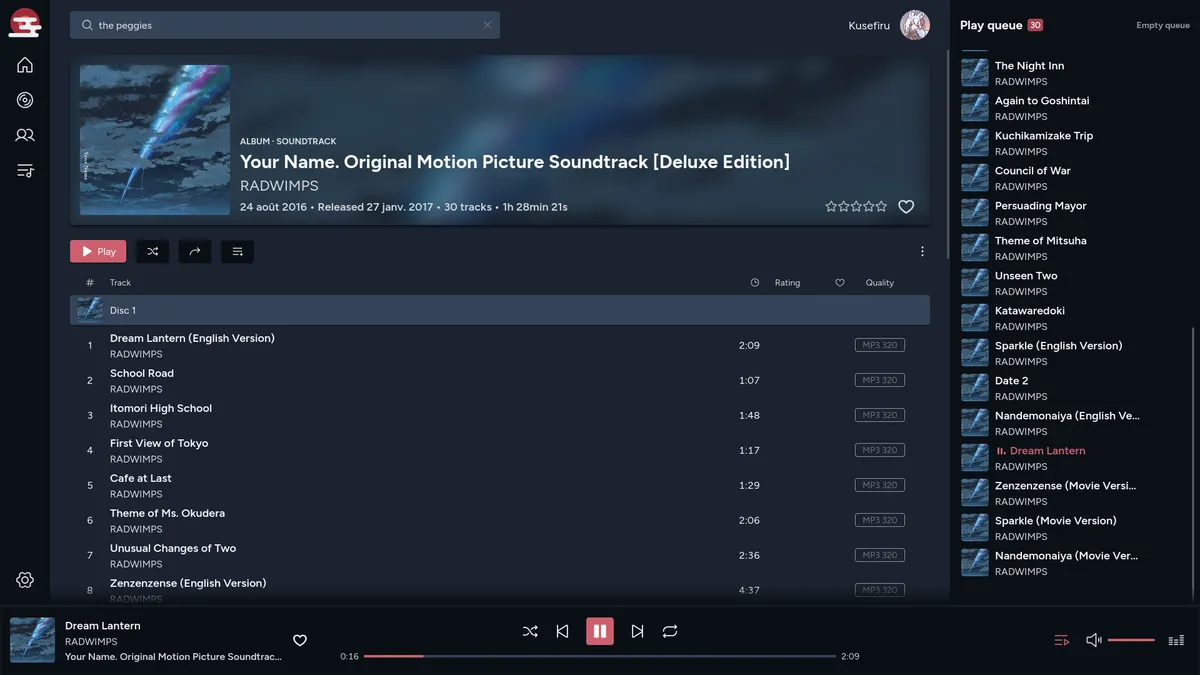Clear the search field text
Screen dimensions: 1200x675
tap(487, 25)
